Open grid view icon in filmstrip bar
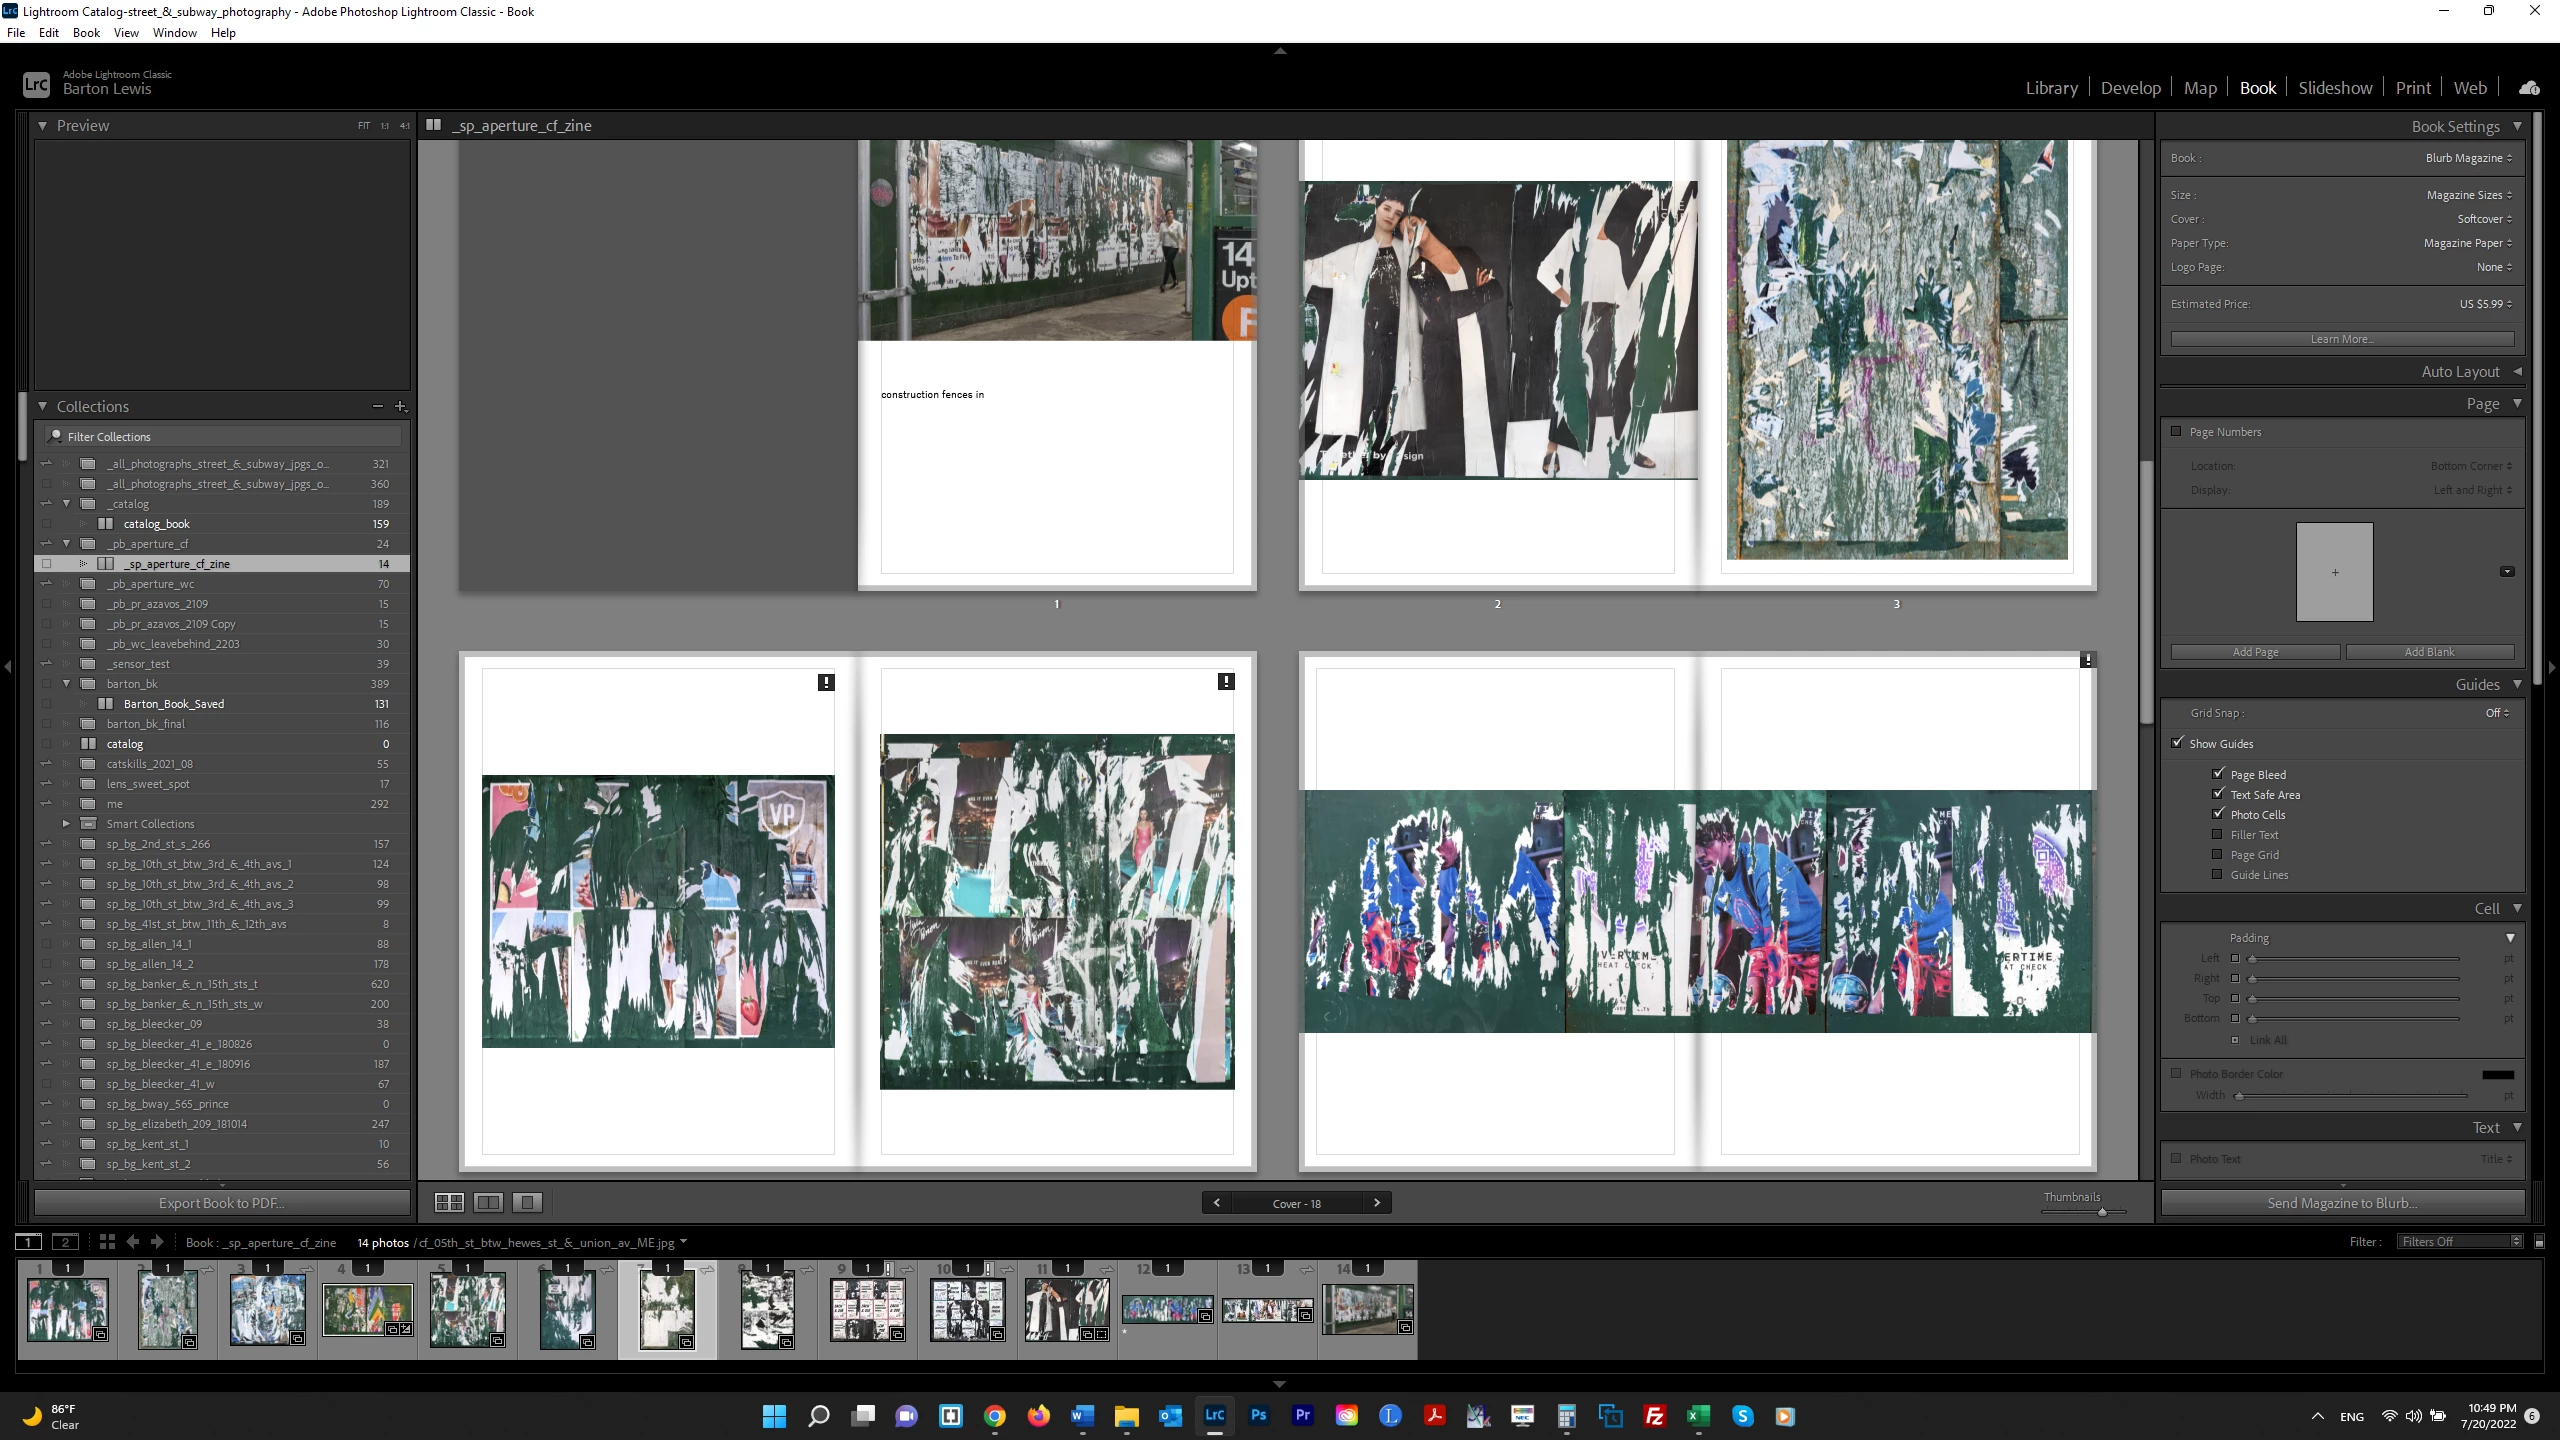This screenshot has width=2560, height=1440. click(107, 1242)
